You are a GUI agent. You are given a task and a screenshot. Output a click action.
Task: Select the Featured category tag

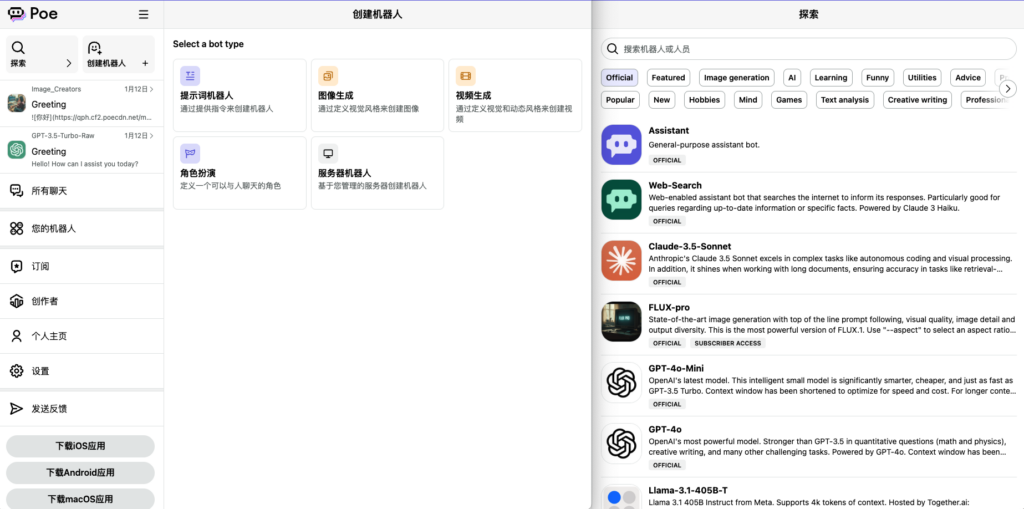(668, 78)
